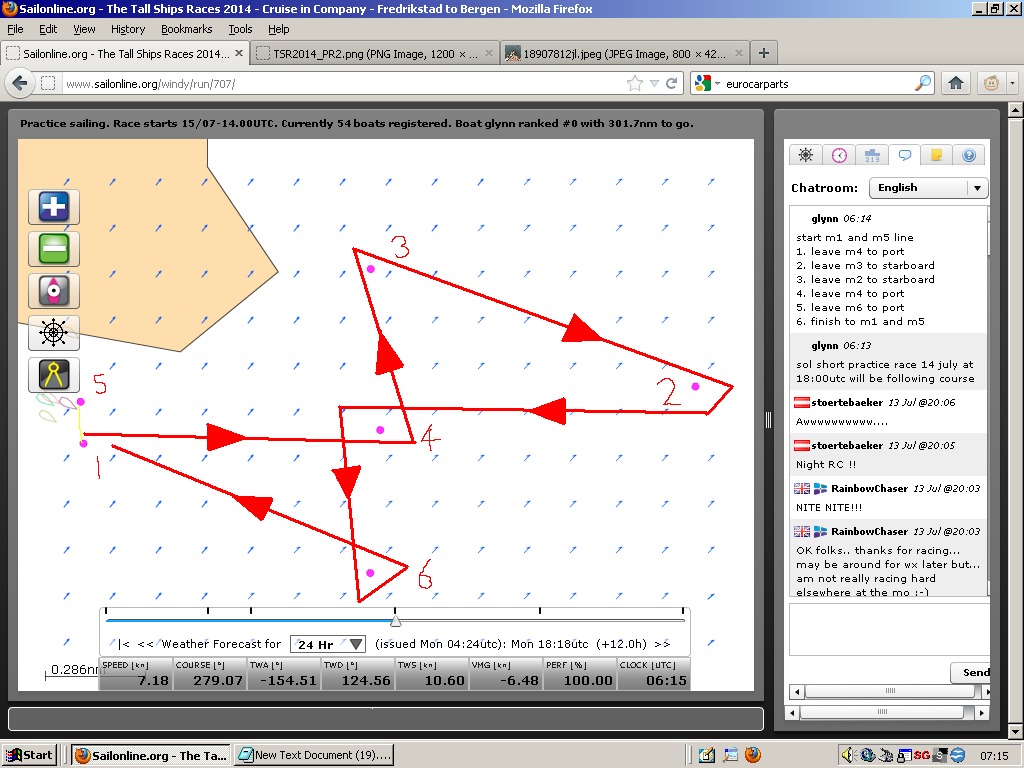Close the Sailonline.org browser tab
Screen dimensions: 1024x768
(x=239, y=53)
